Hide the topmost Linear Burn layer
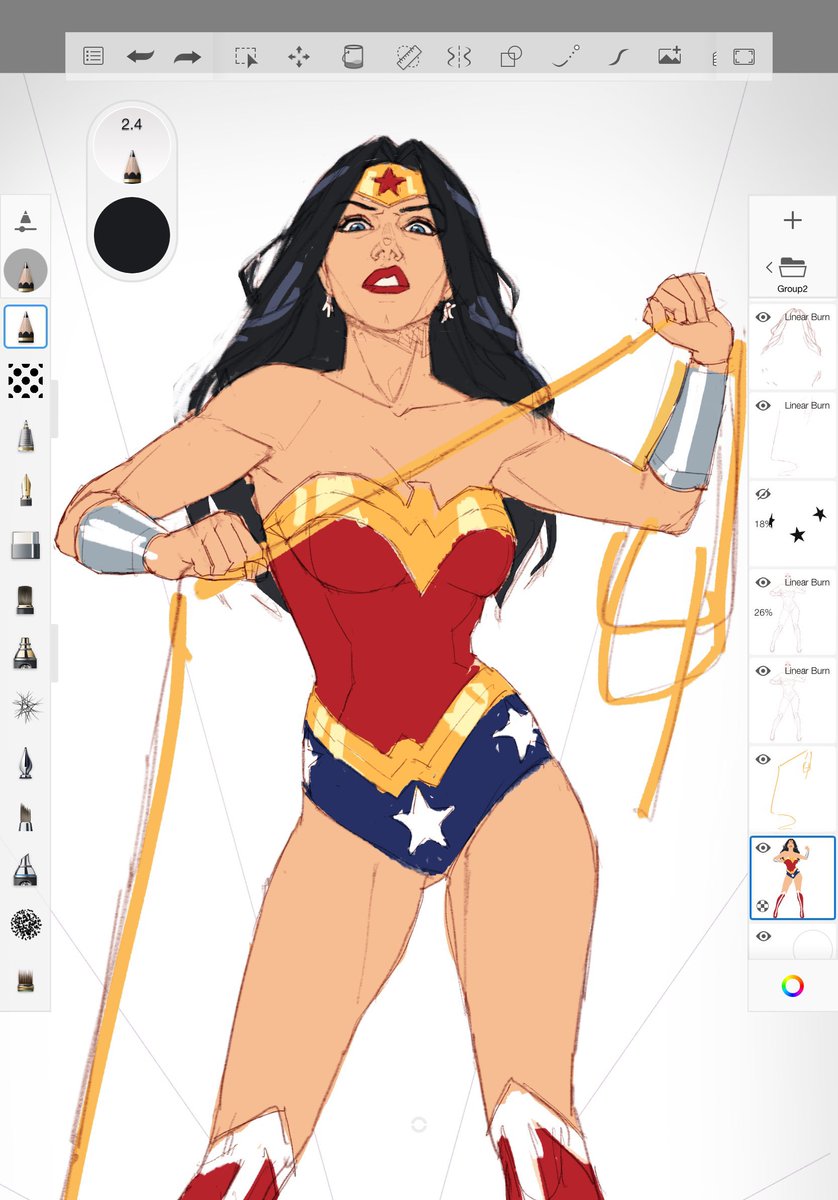838x1200 pixels. click(763, 317)
